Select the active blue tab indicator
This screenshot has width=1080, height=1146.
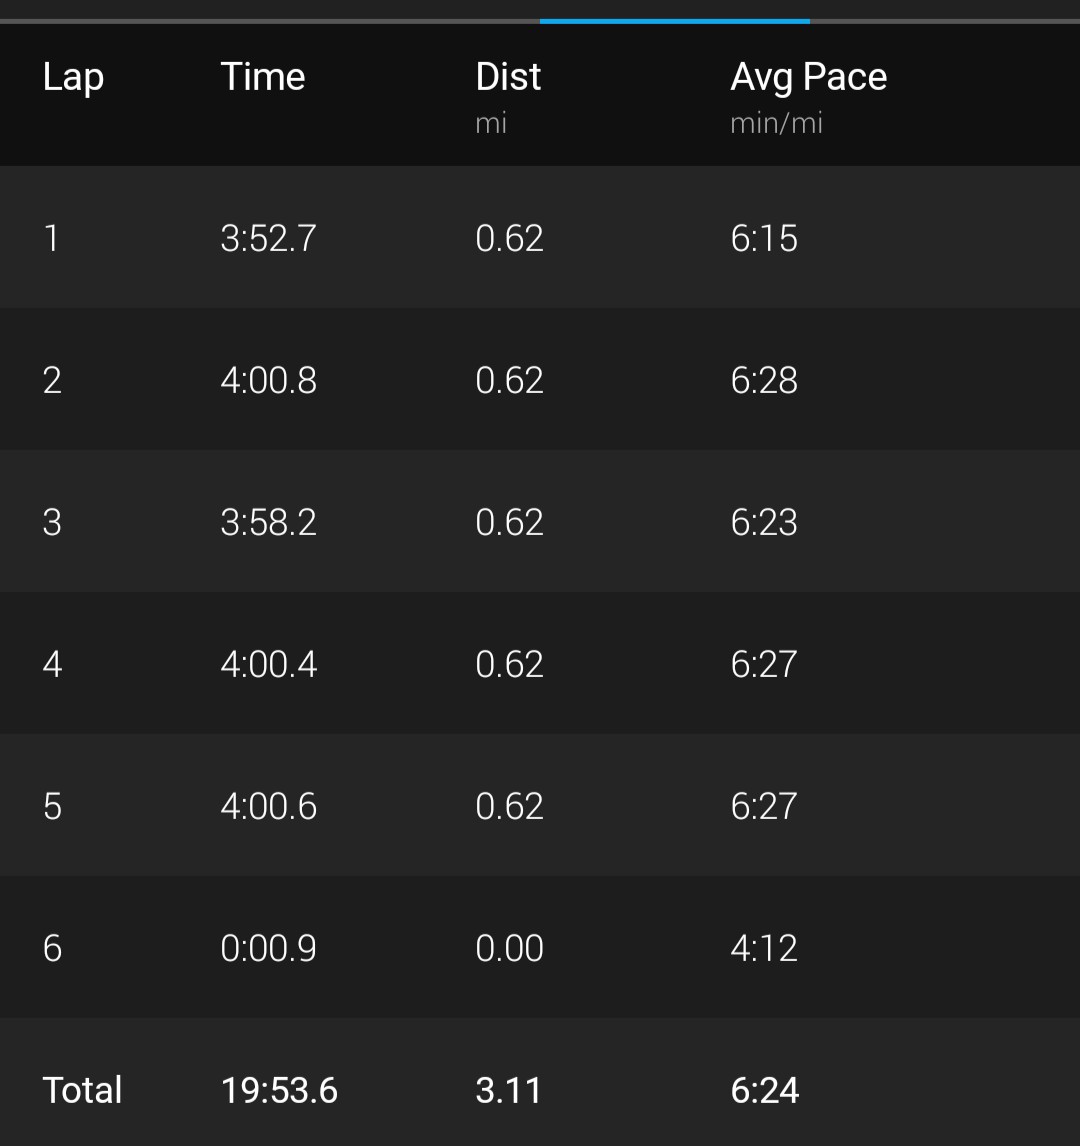coord(675,20)
